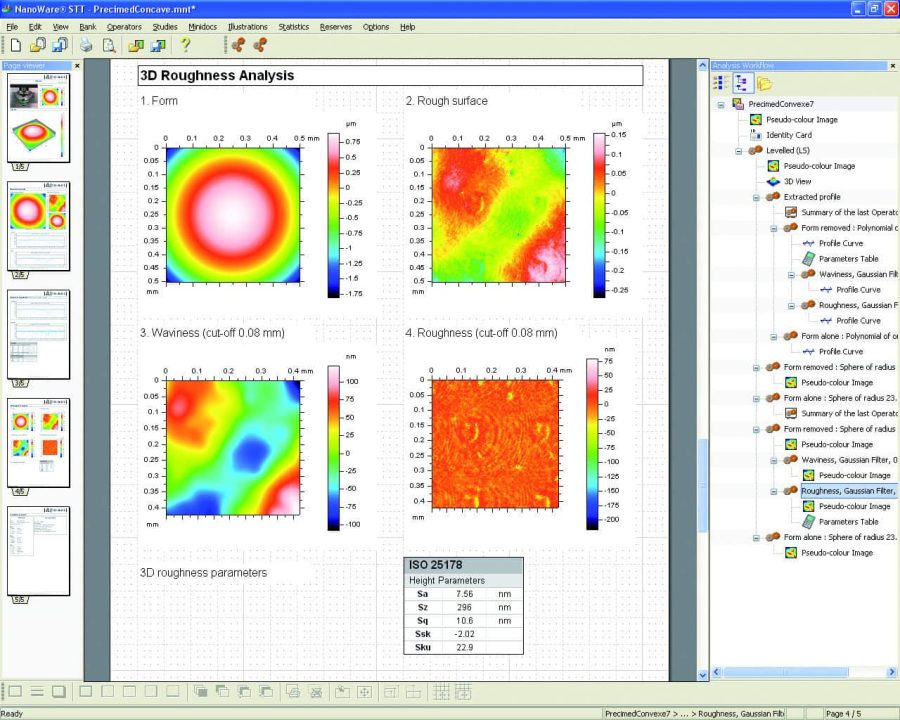The height and width of the screenshot is (720, 900).
Task: Toggle the grid display icon in bottom toolbar
Action: [x=440, y=691]
